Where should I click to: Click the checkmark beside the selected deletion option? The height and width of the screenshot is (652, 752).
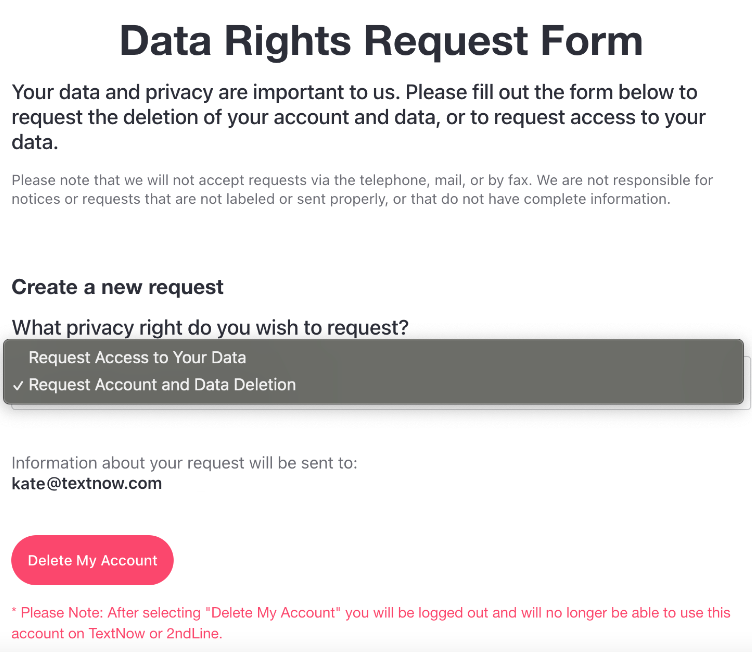tap(18, 386)
